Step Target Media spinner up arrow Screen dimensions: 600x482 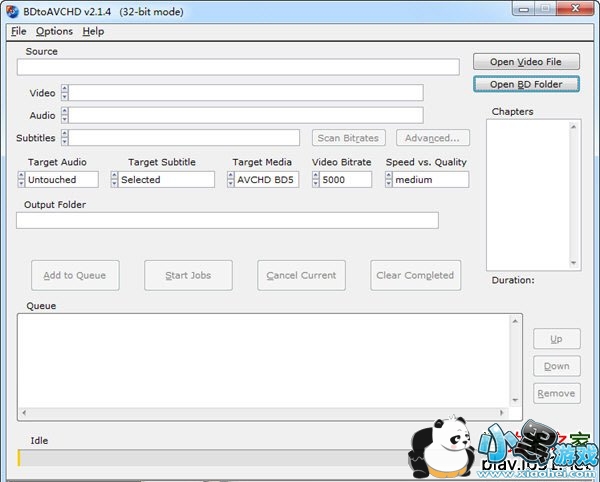click(x=230, y=175)
